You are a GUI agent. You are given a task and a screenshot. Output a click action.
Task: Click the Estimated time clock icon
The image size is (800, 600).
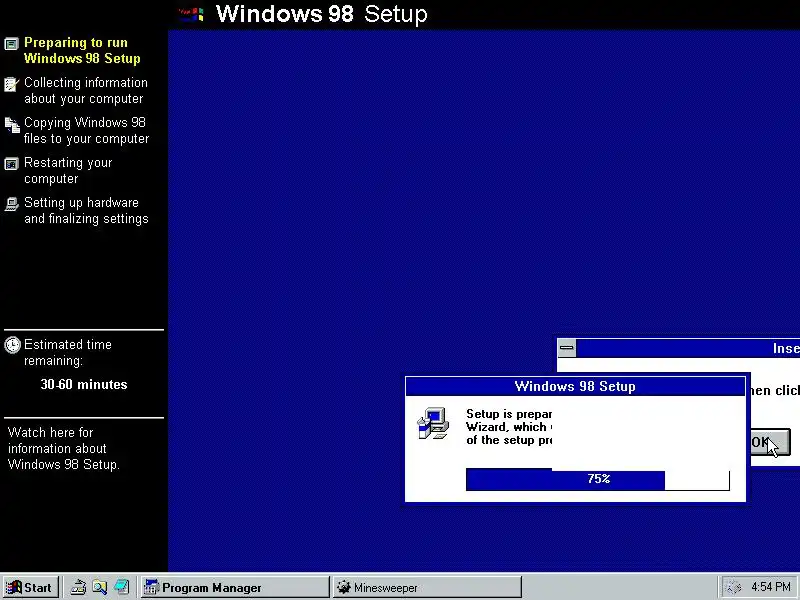pos(12,345)
